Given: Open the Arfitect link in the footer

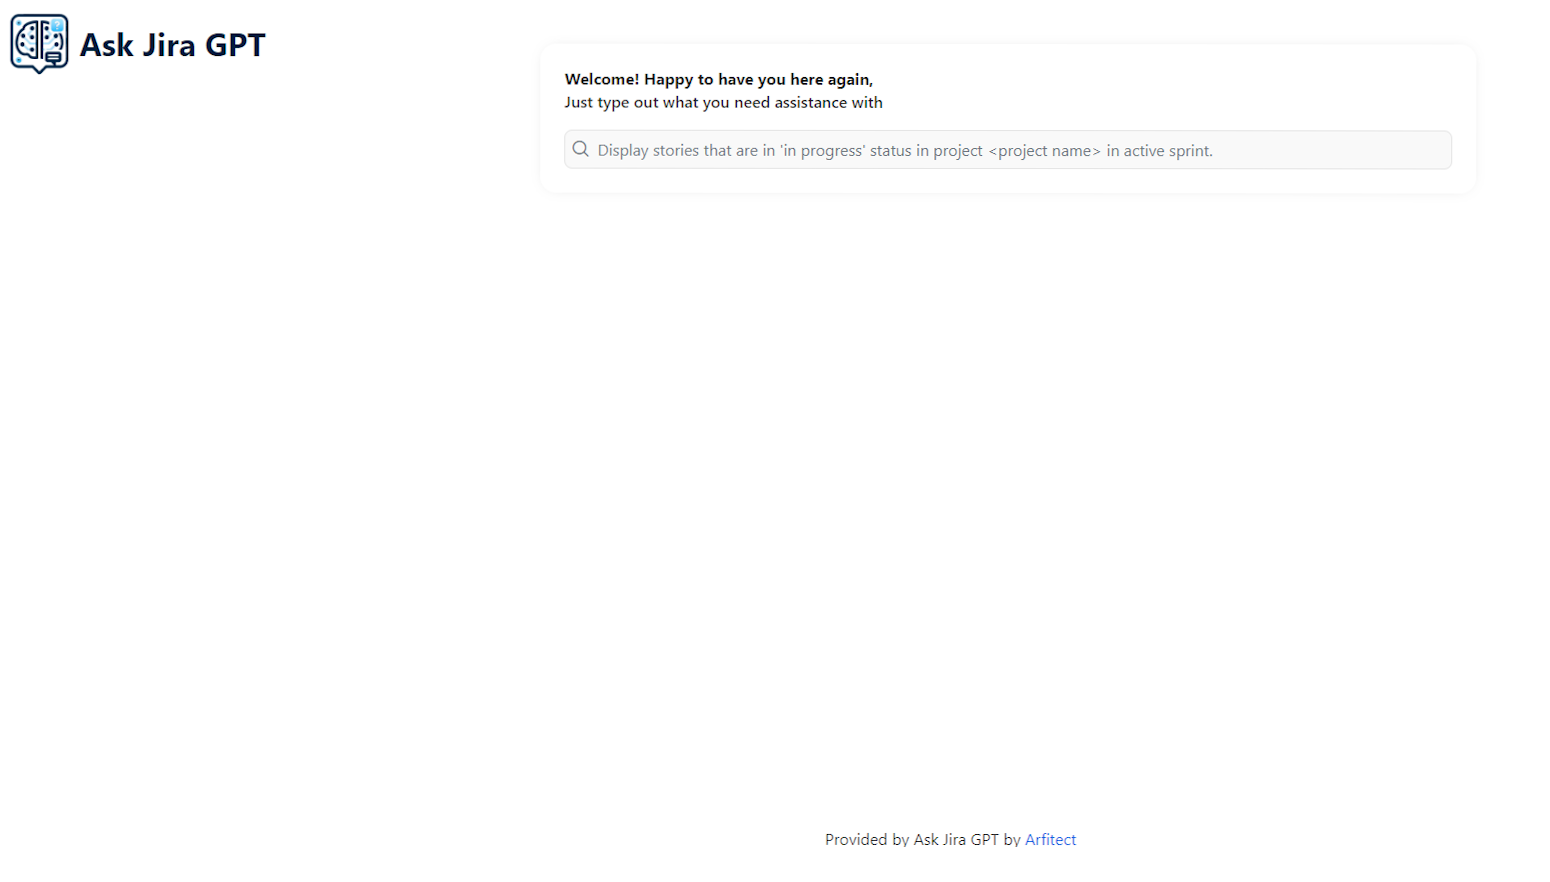Looking at the screenshot, I should click(1050, 840).
